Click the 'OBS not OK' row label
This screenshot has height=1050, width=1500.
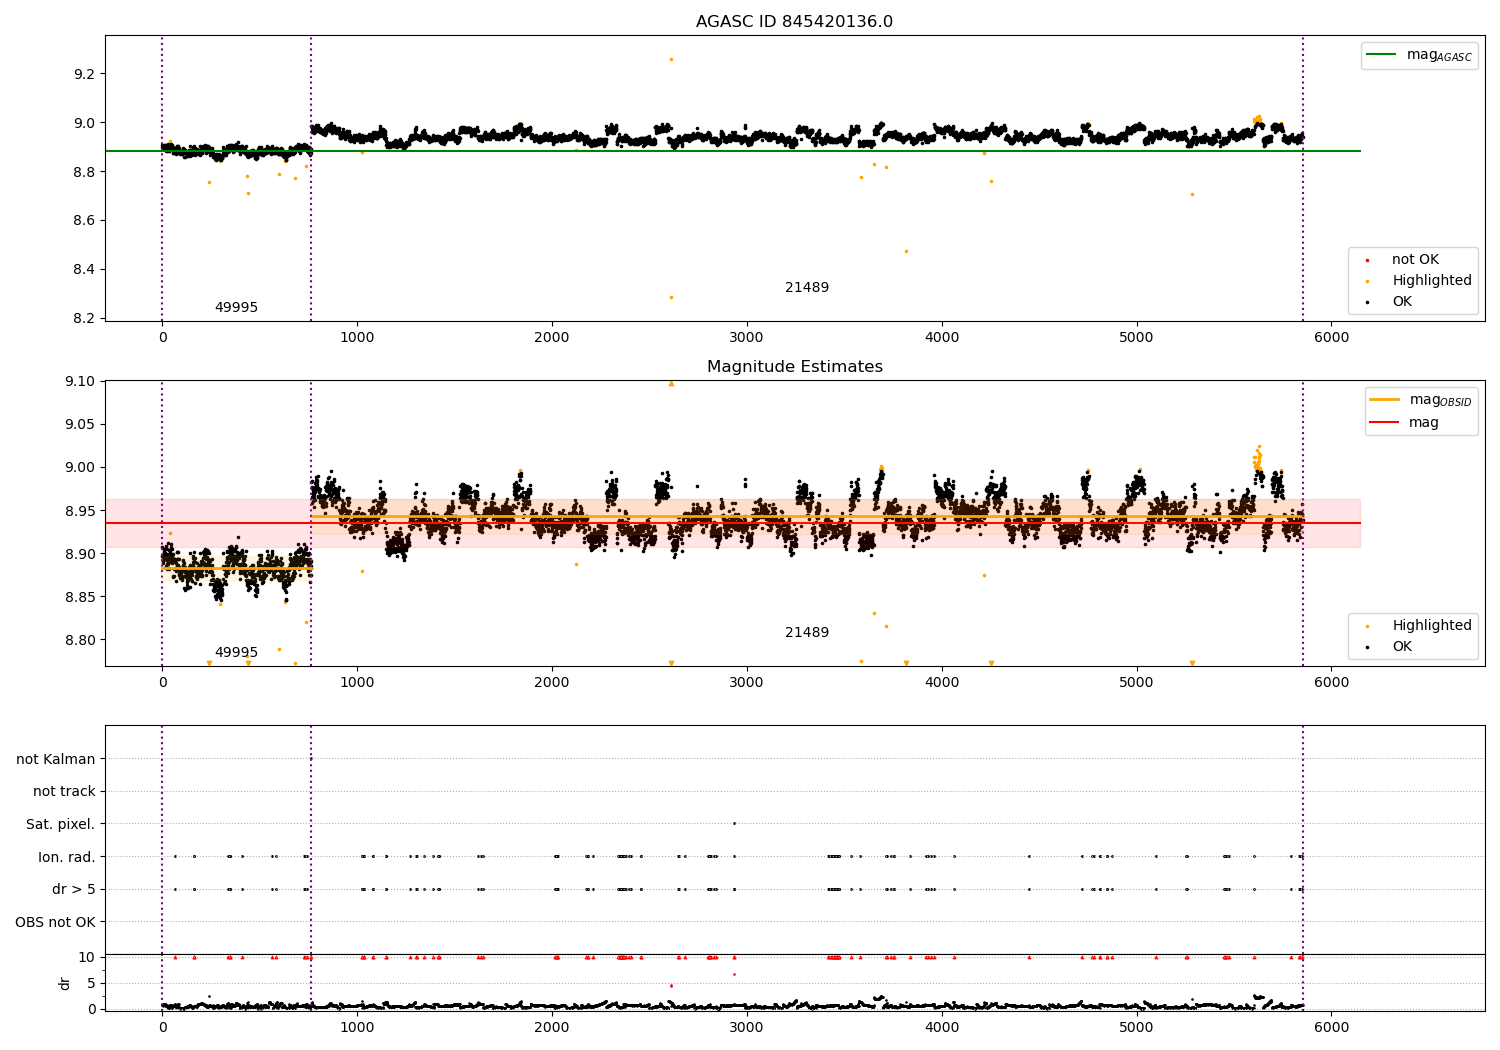click(56, 922)
